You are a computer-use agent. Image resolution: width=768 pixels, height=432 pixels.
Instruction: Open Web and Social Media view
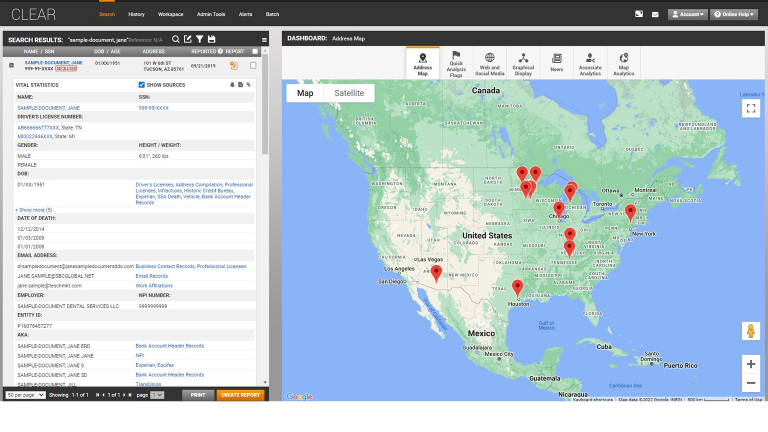[x=489, y=63]
